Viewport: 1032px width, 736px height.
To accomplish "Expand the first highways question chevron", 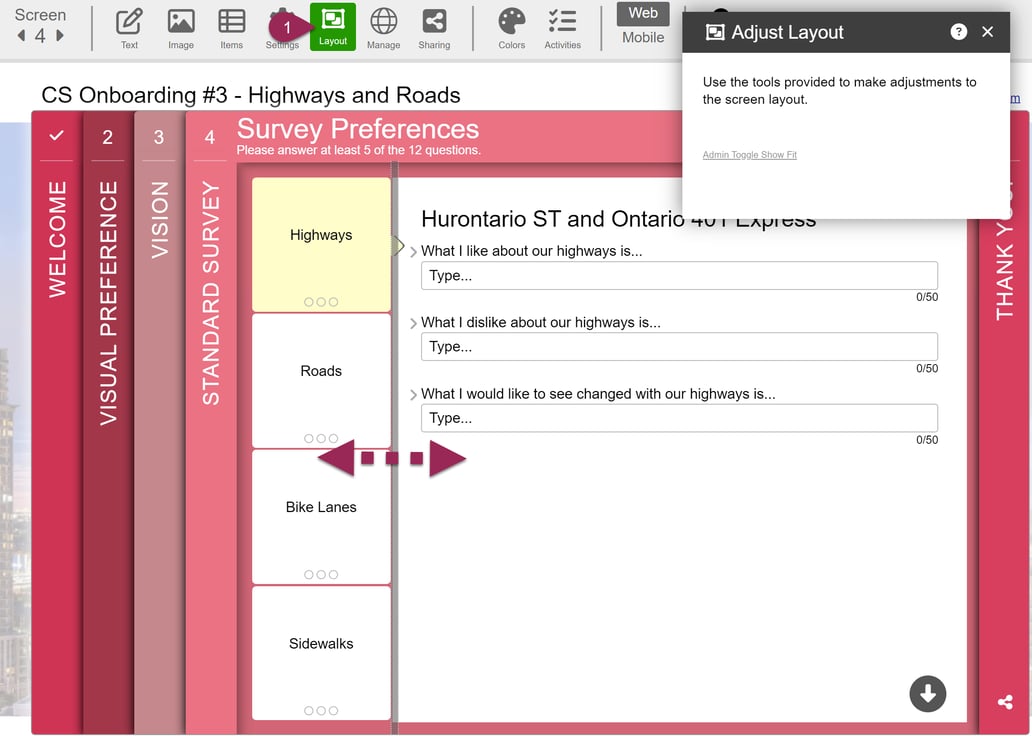I will click(412, 251).
